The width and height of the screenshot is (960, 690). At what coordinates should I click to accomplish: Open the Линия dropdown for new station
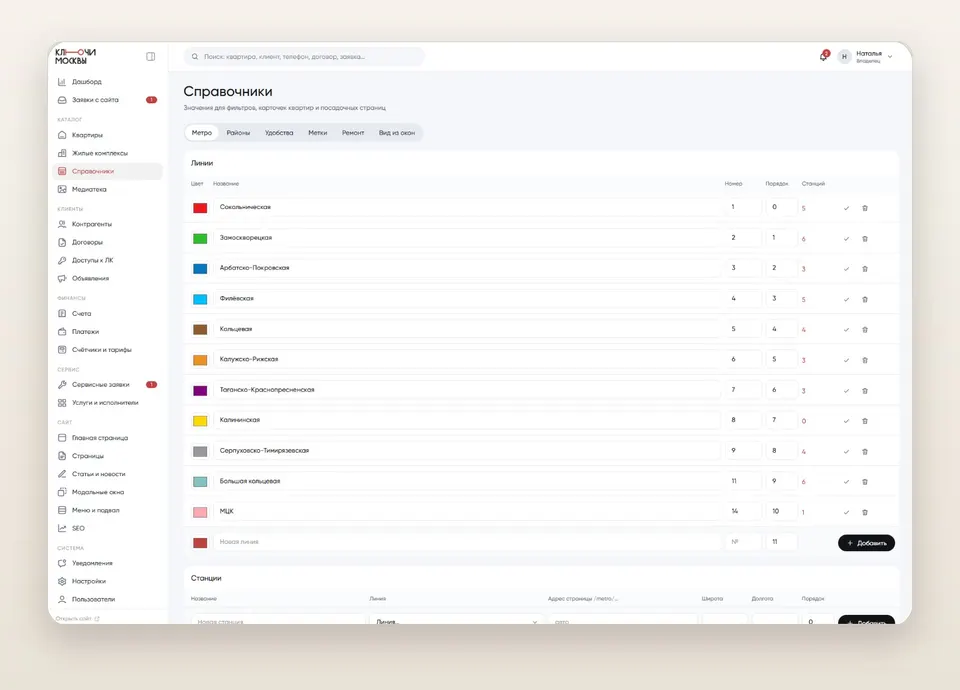(x=456, y=620)
